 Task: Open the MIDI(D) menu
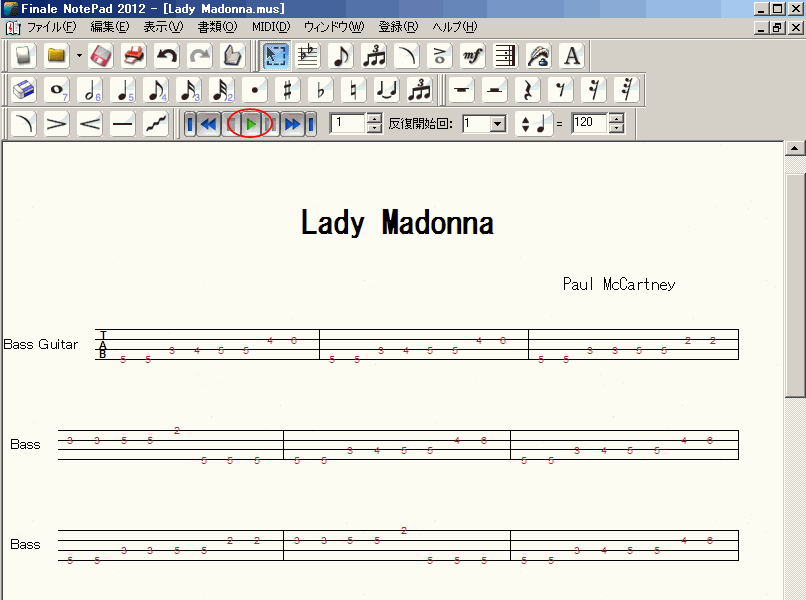tap(271, 27)
